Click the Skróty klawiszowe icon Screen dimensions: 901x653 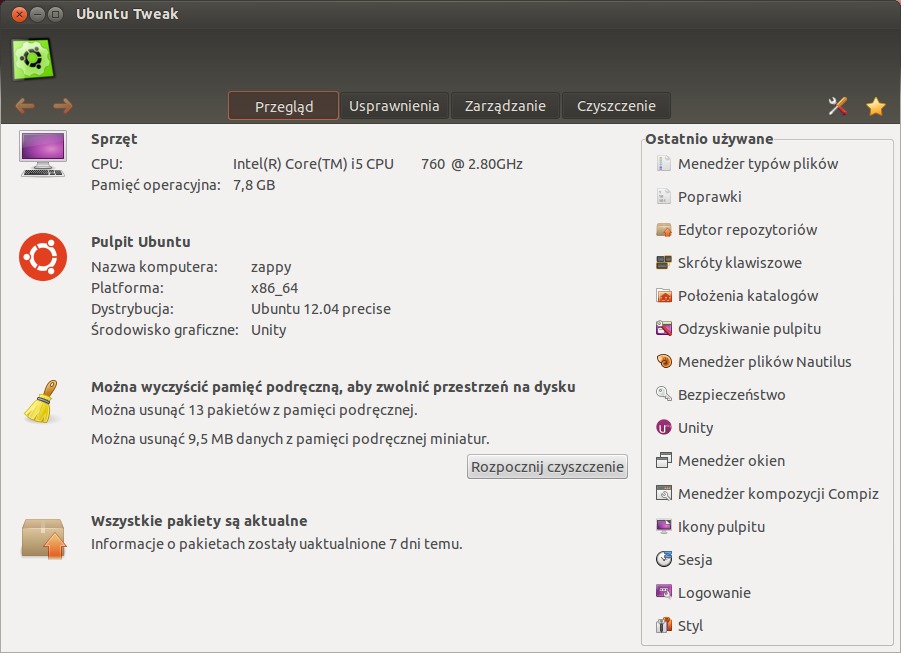coord(664,263)
